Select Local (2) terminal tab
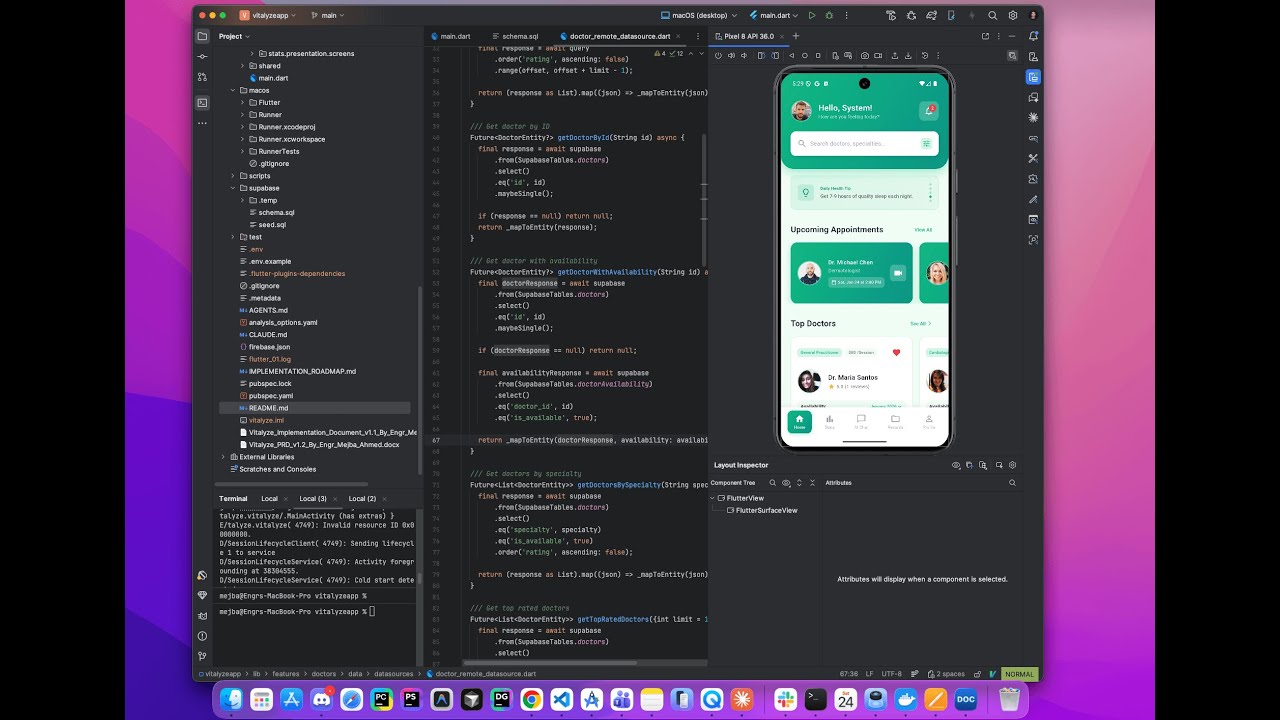1280x720 pixels. [x=362, y=498]
